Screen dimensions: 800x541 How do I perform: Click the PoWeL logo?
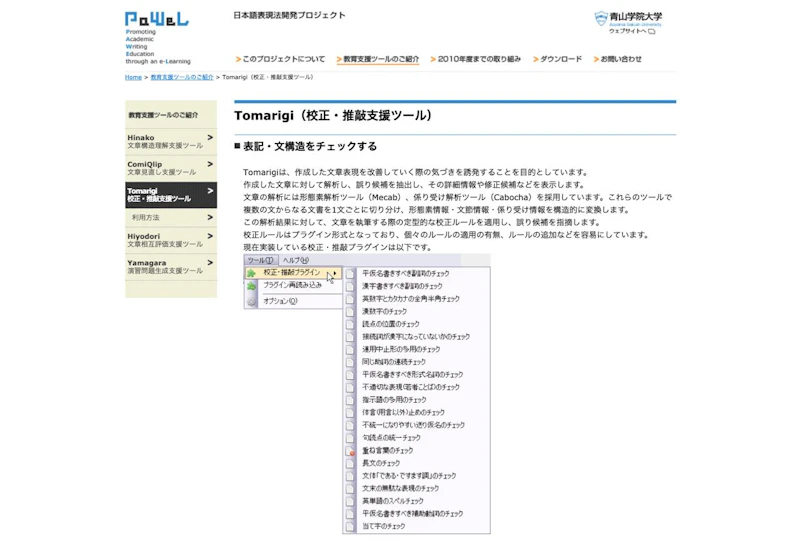click(x=157, y=19)
